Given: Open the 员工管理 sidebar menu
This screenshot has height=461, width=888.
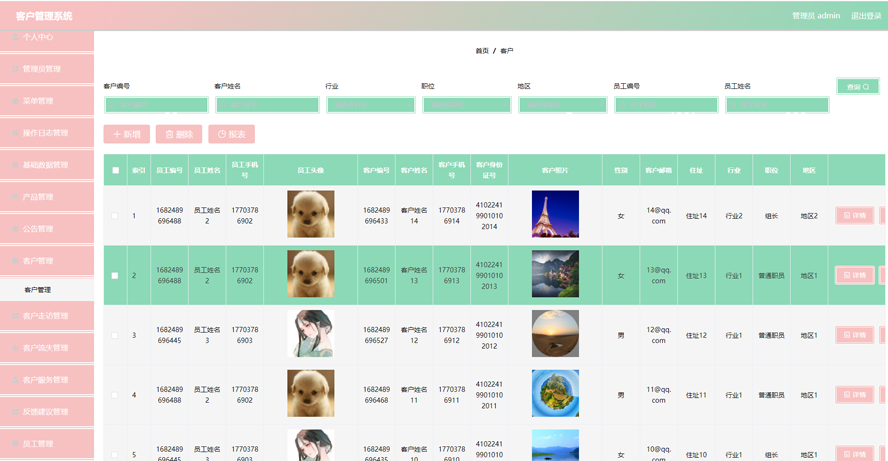Looking at the screenshot, I should (47, 443).
